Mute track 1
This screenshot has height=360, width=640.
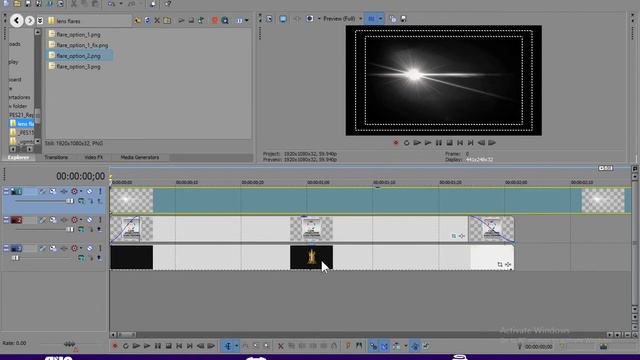tap(89, 191)
